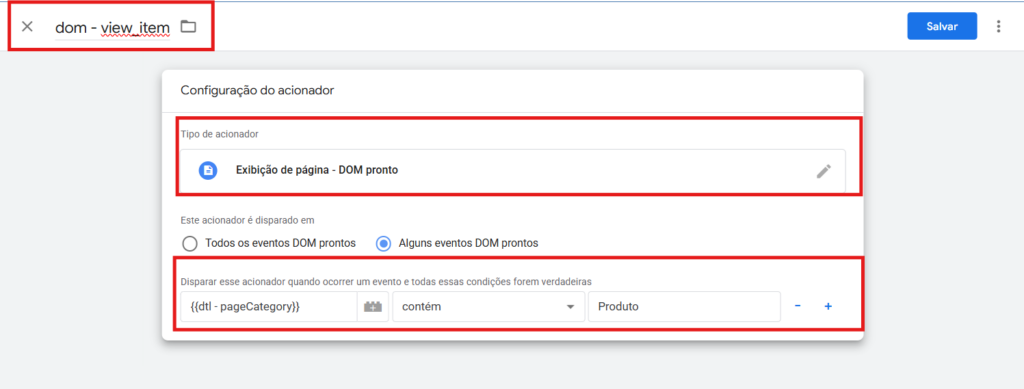Open the contém operator dropdown
This screenshot has height=389, width=1024.
pos(488,306)
